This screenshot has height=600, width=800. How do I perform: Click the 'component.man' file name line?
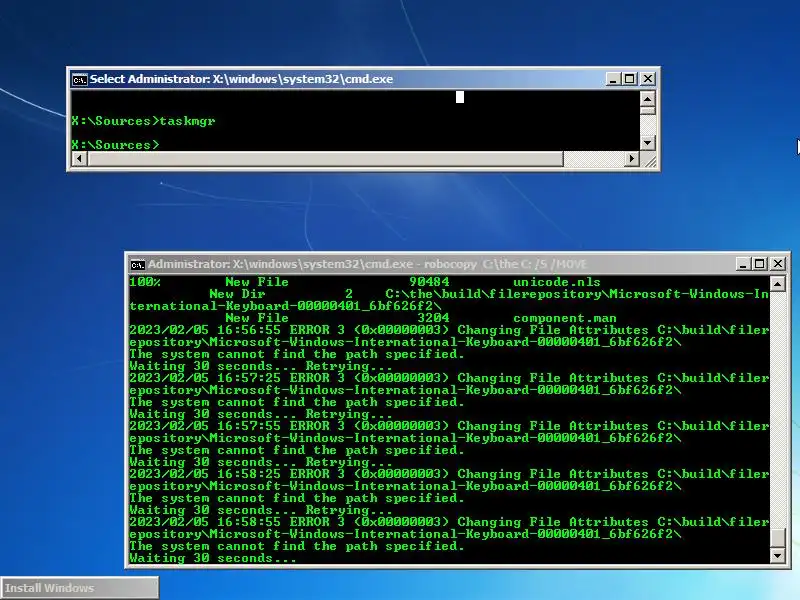pos(420,318)
